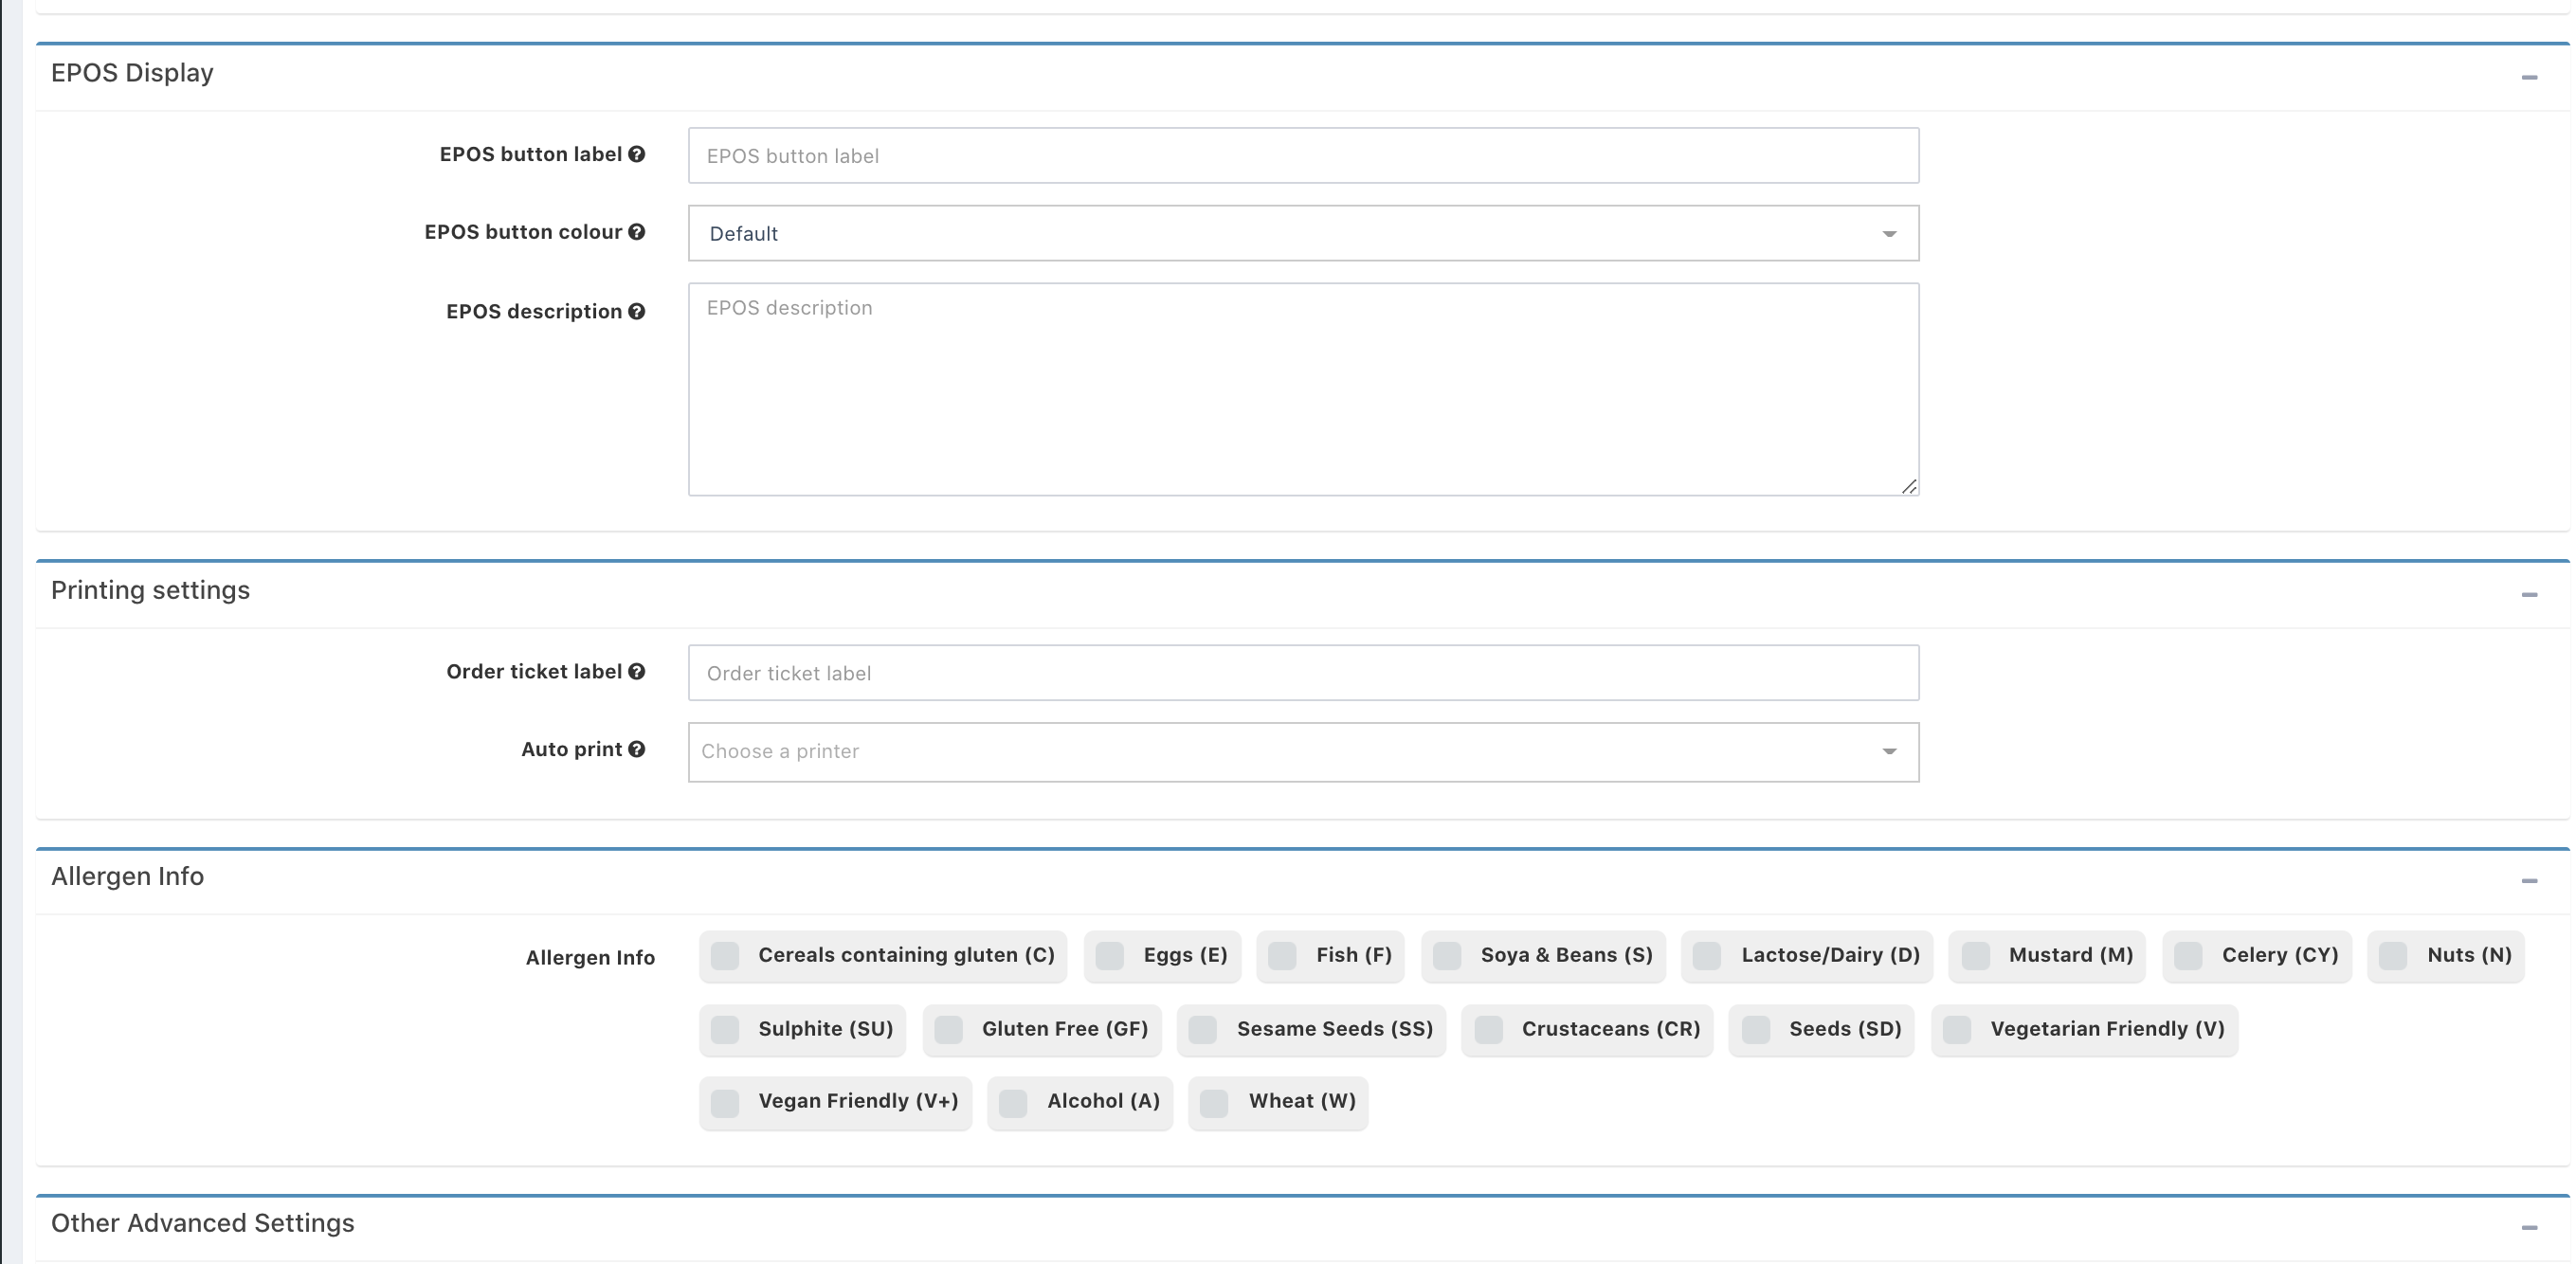Tick the Cereals containing gluten checkbox
Image resolution: width=2576 pixels, height=1264 pixels.
pos(725,956)
